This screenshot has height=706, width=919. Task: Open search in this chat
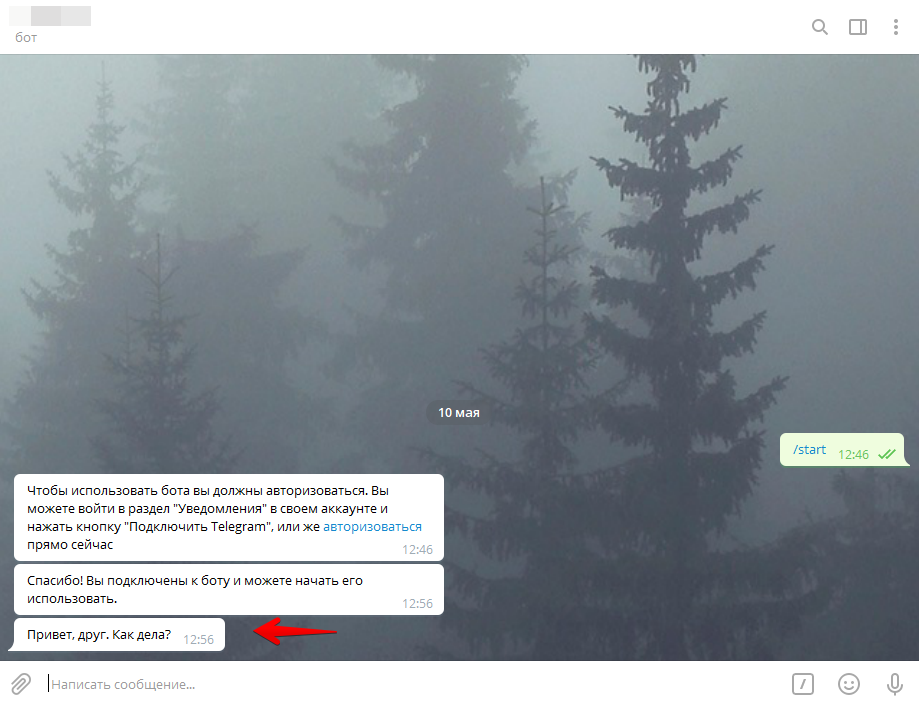pos(819,27)
